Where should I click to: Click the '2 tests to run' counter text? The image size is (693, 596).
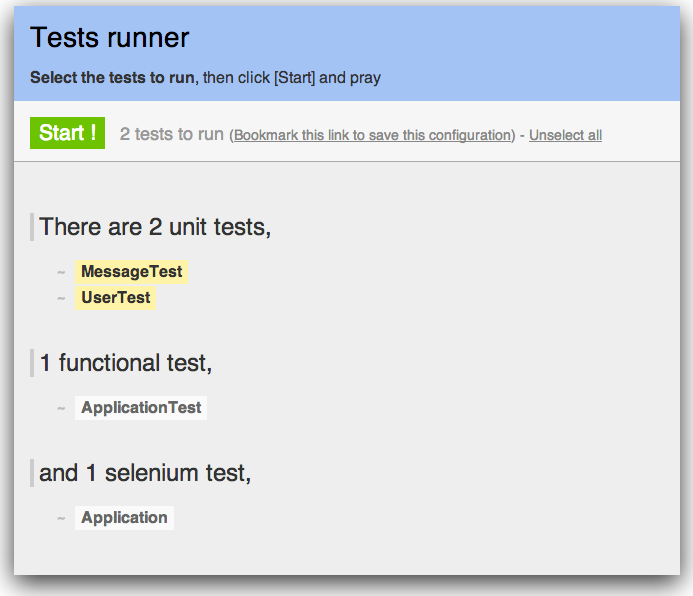click(171, 134)
